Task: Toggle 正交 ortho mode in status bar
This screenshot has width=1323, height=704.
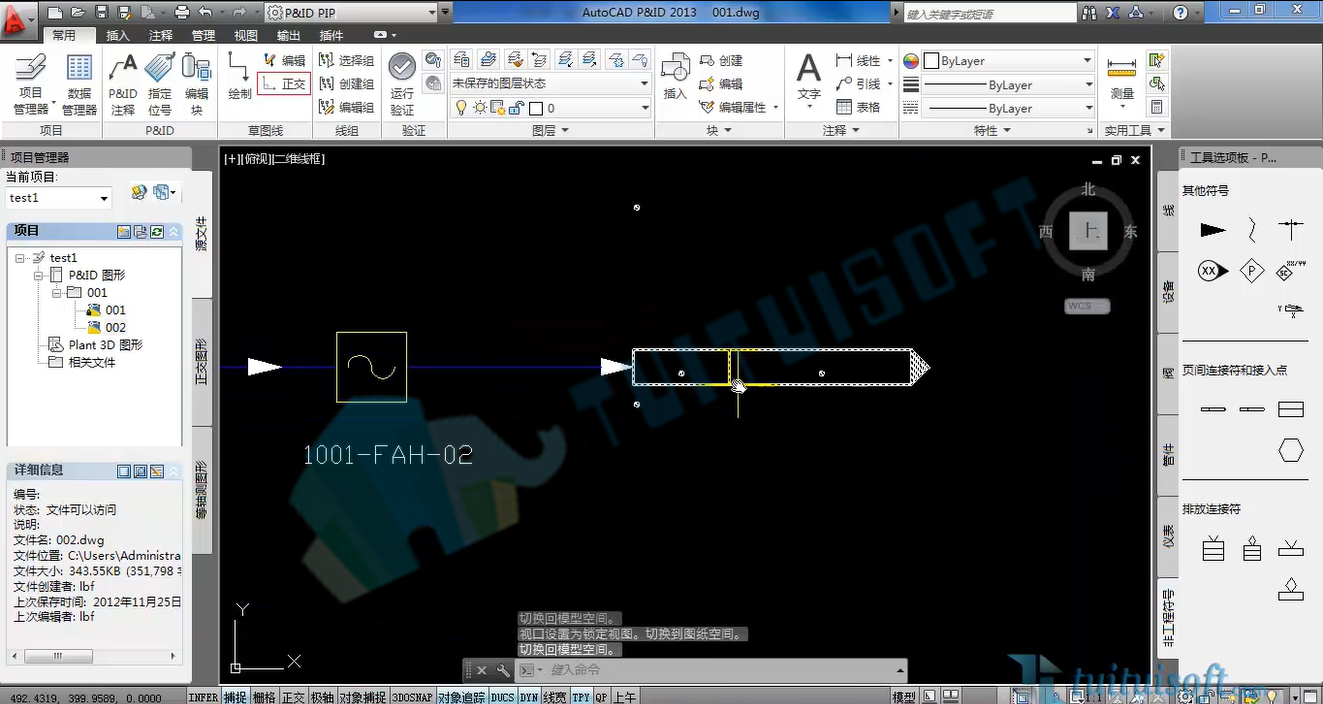Action: (293, 697)
